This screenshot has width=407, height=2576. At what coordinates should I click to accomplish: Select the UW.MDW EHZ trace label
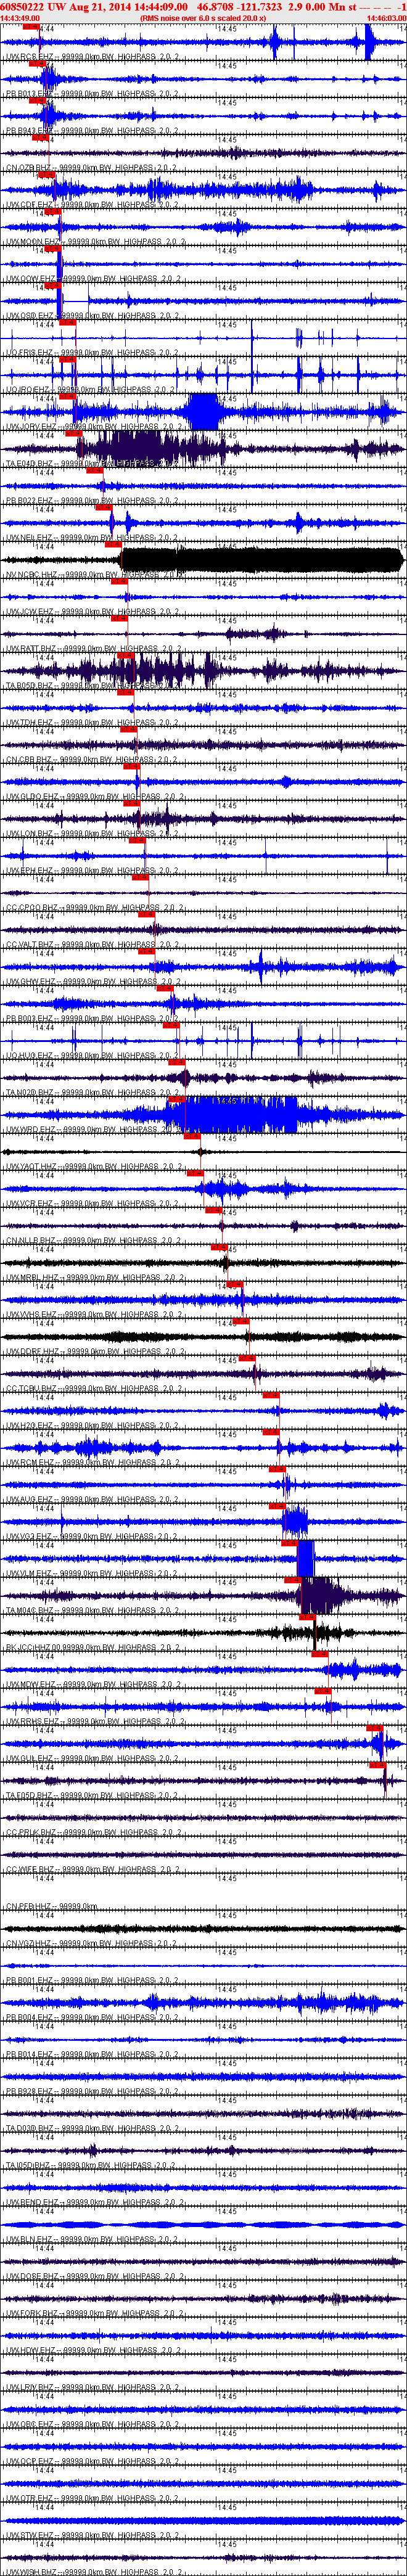coord(92,1685)
